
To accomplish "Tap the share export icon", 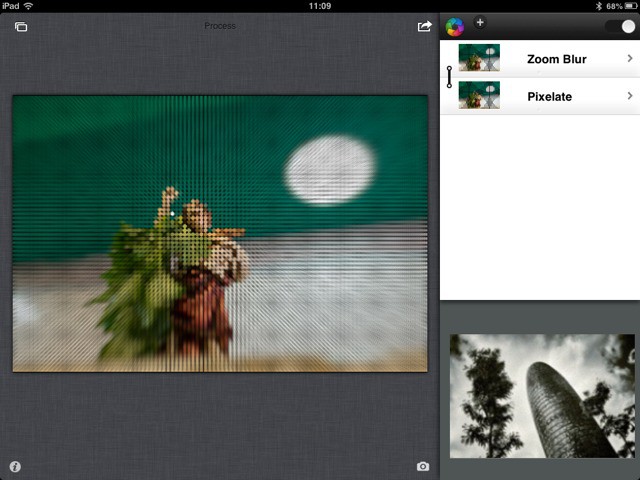I will (424, 26).
